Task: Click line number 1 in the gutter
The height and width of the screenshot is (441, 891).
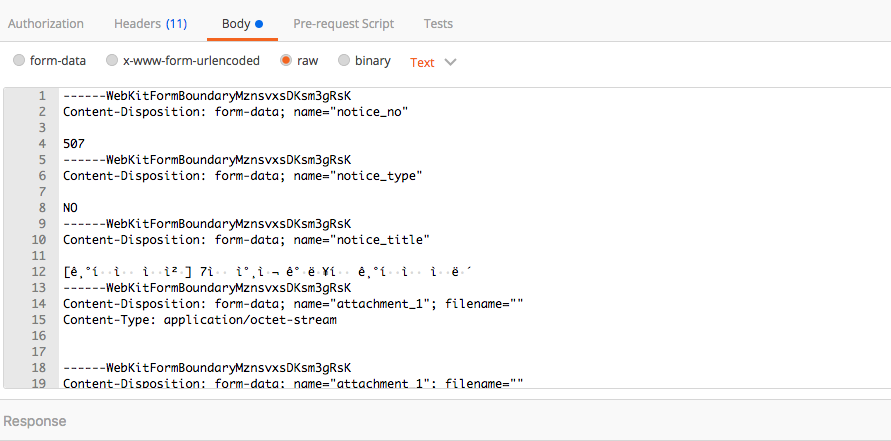Action: point(42,96)
